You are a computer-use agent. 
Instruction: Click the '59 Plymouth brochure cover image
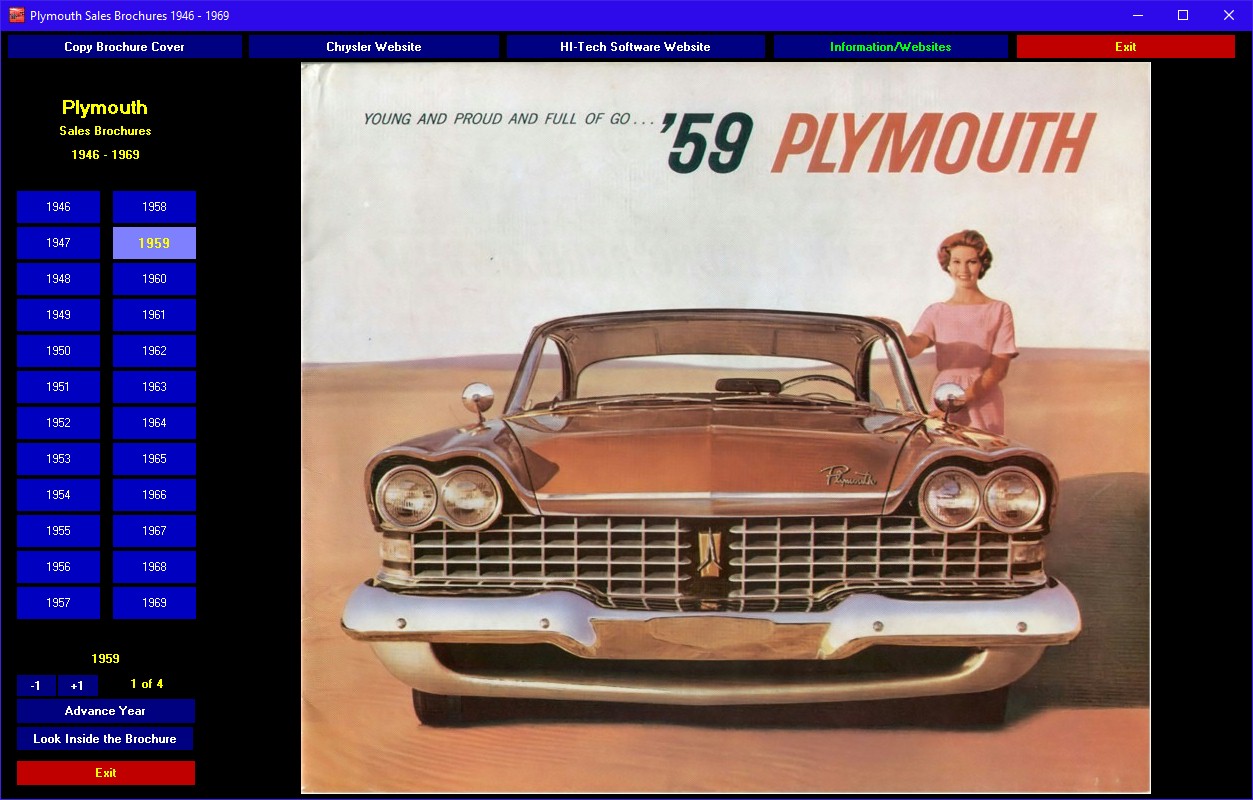[726, 428]
